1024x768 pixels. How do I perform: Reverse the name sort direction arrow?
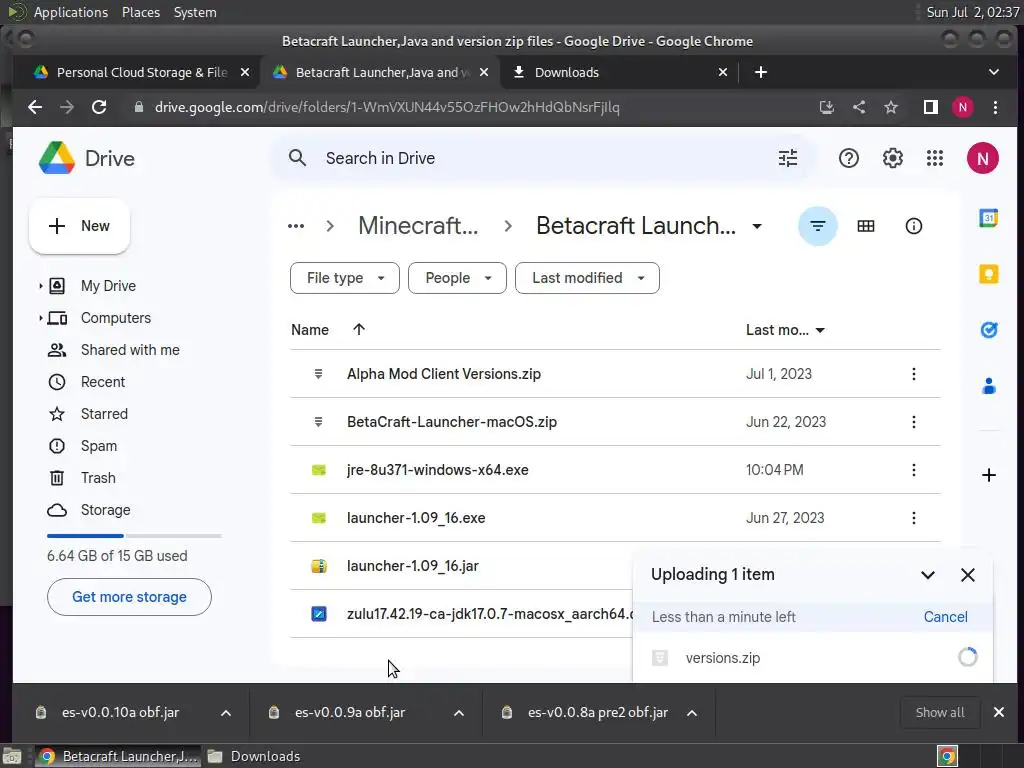click(x=359, y=330)
